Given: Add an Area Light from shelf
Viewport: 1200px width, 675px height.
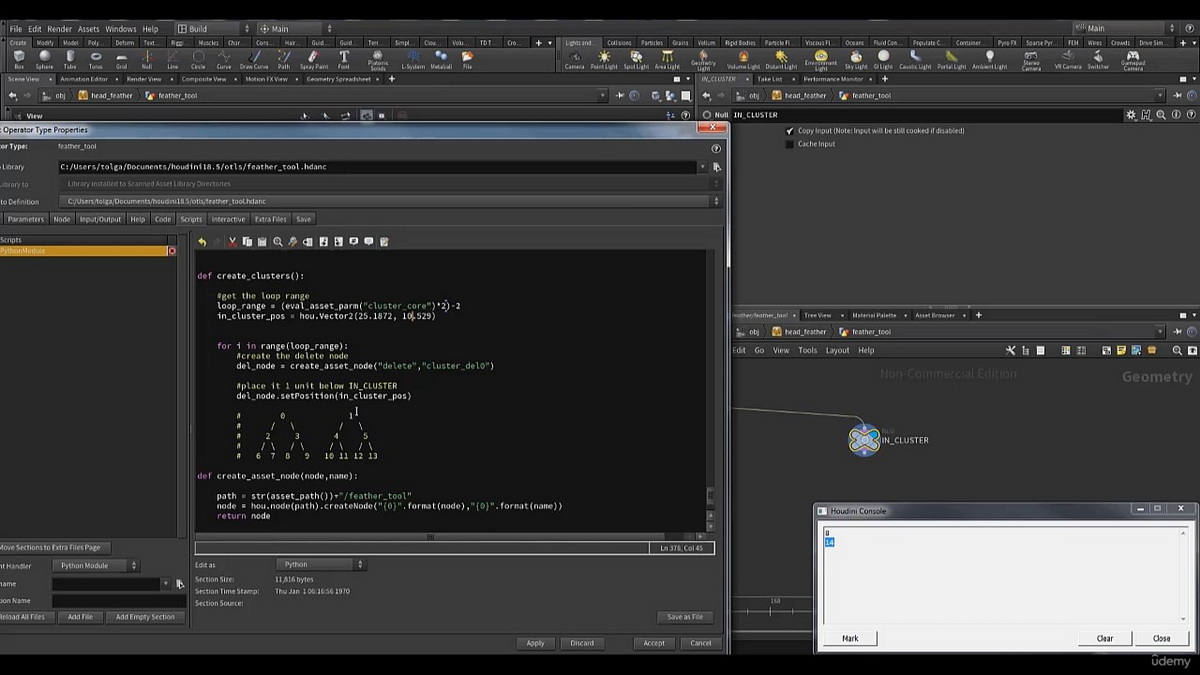Looking at the screenshot, I should (667, 60).
